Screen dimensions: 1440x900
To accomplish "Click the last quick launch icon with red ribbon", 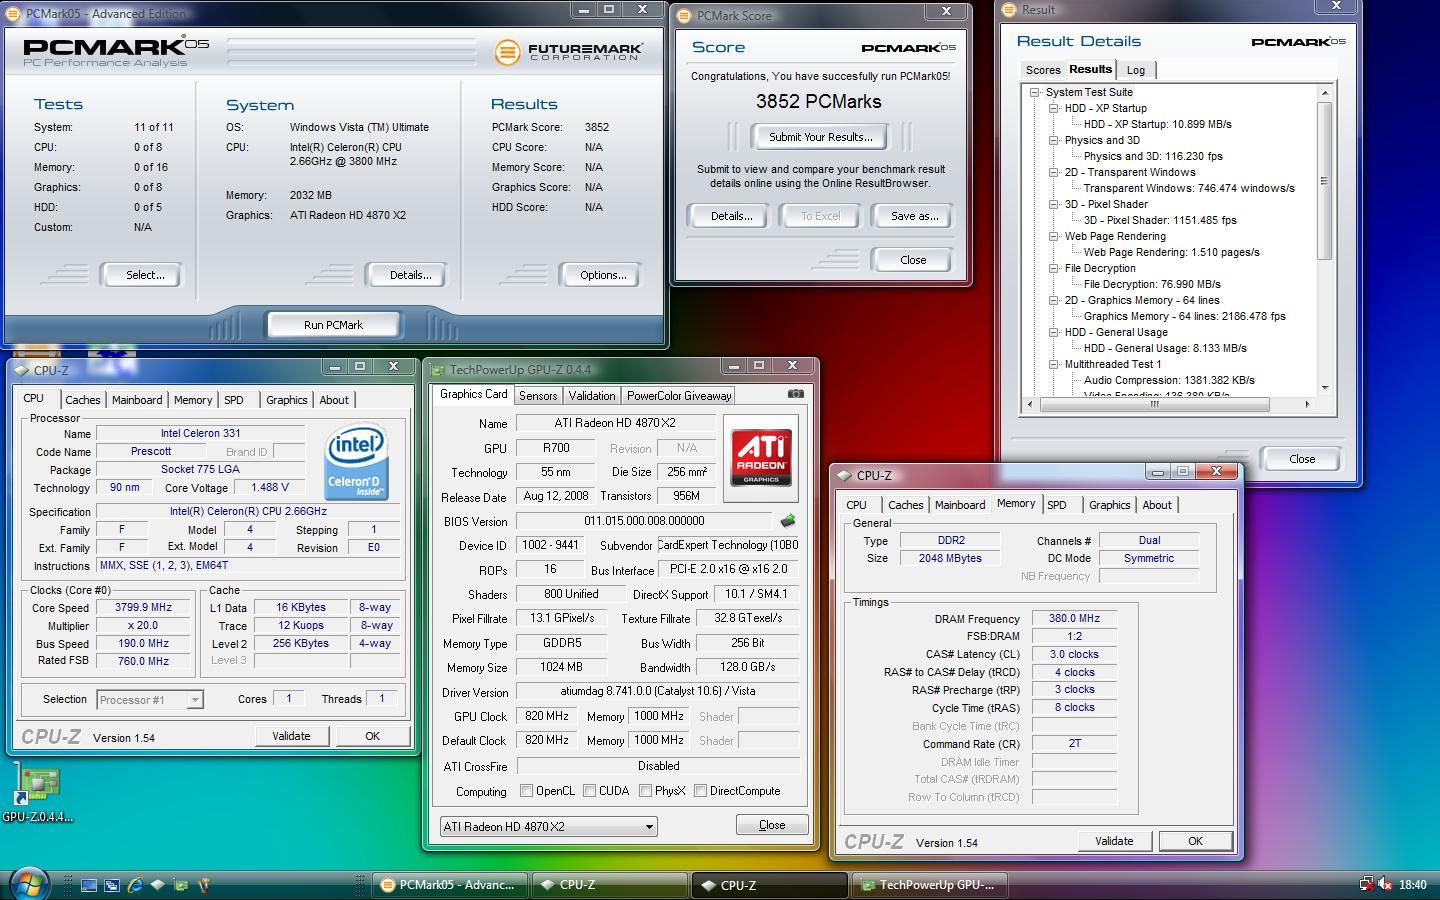I will [204, 885].
